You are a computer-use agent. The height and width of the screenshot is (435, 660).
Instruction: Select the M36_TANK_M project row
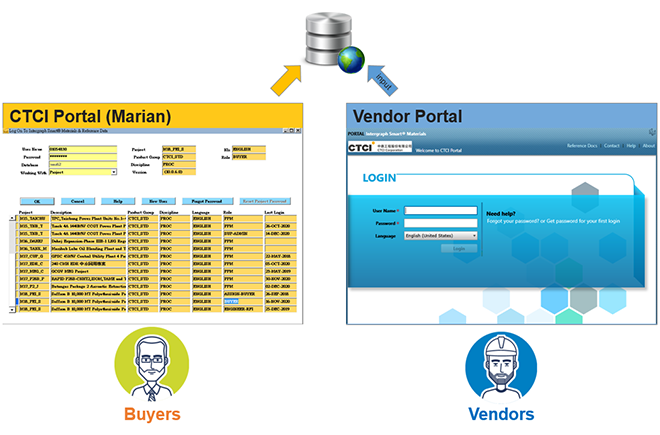click(x=157, y=249)
